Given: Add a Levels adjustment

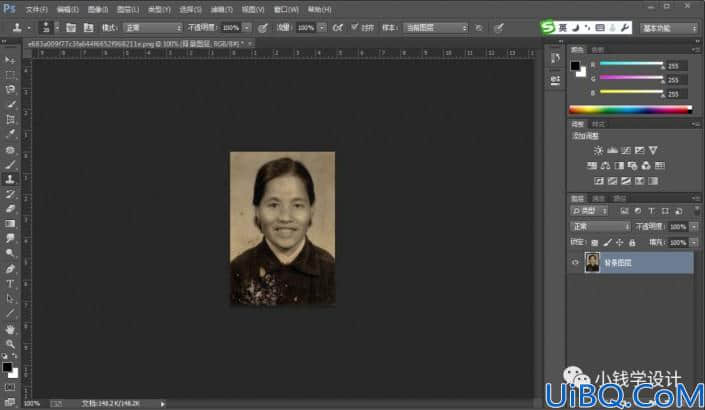Looking at the screenshot, I should point(612,150).
